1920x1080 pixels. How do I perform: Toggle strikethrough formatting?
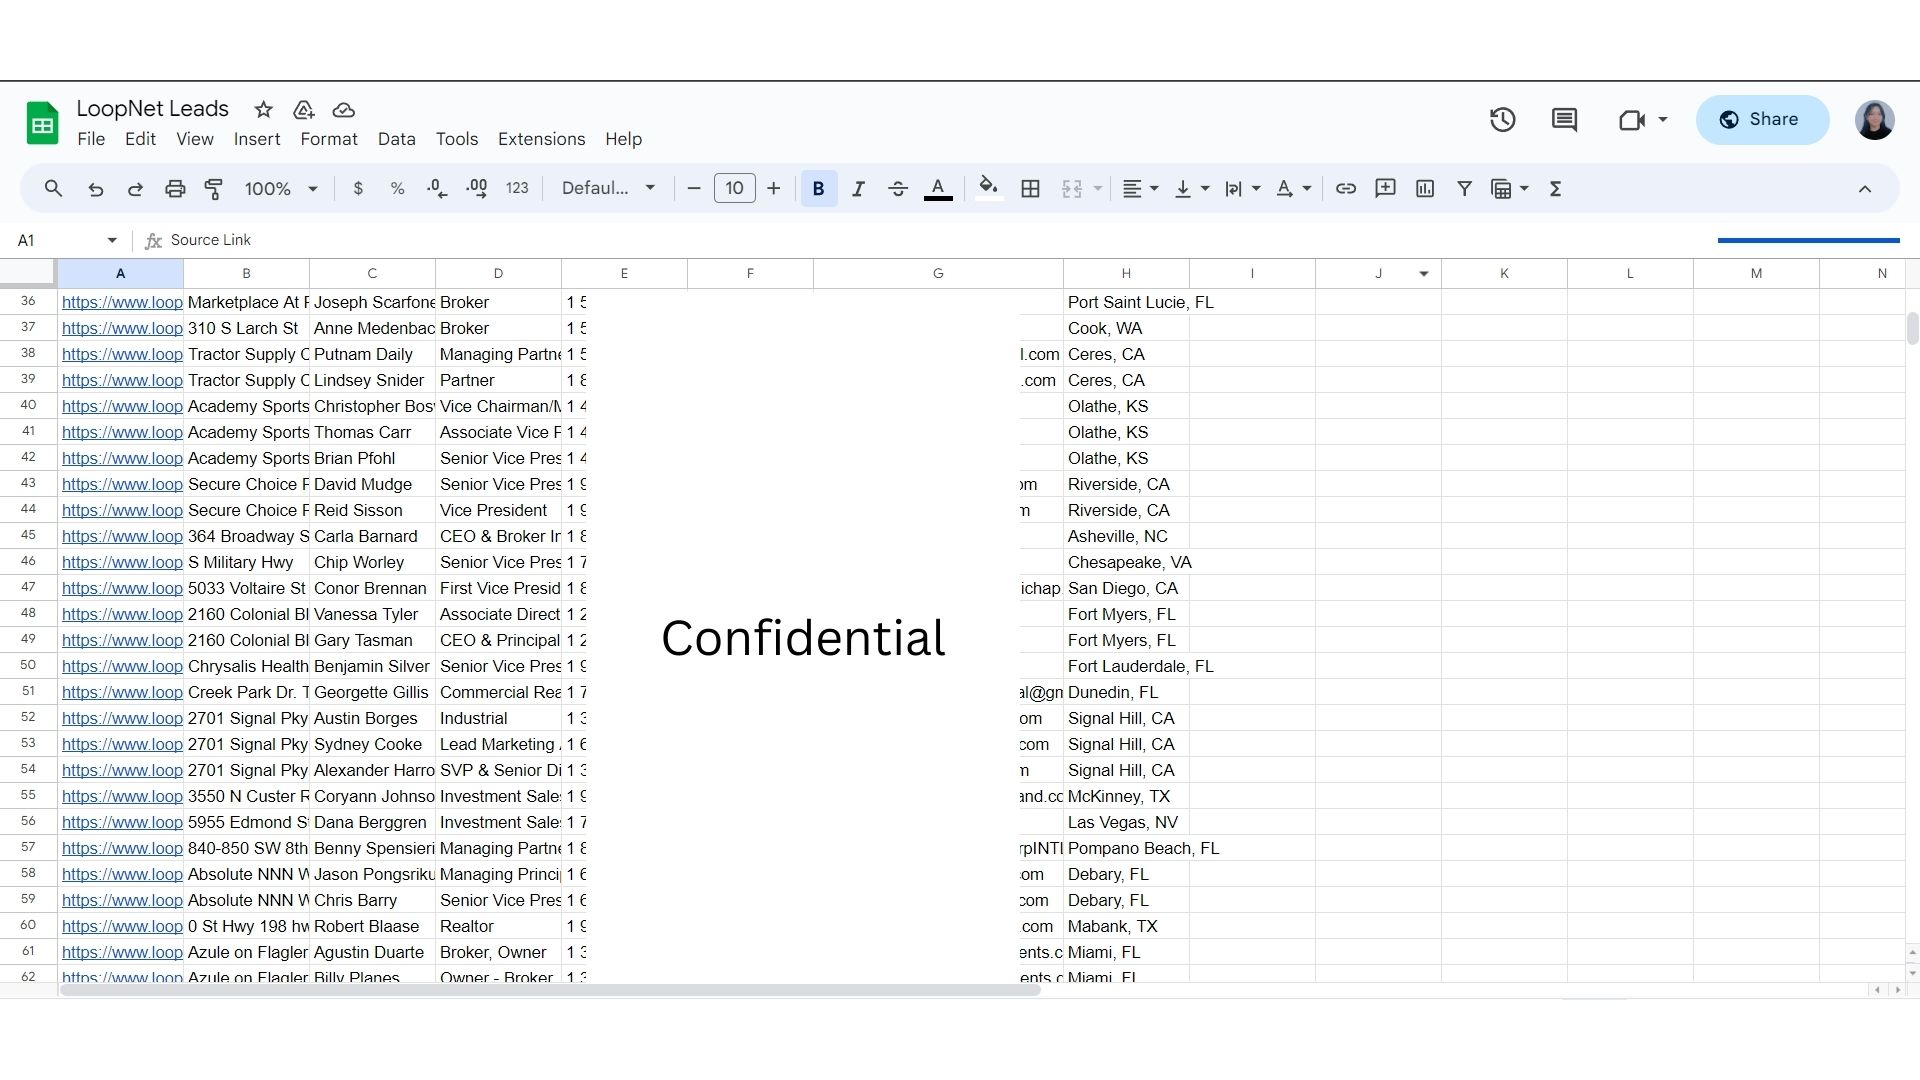coord(897,189)
